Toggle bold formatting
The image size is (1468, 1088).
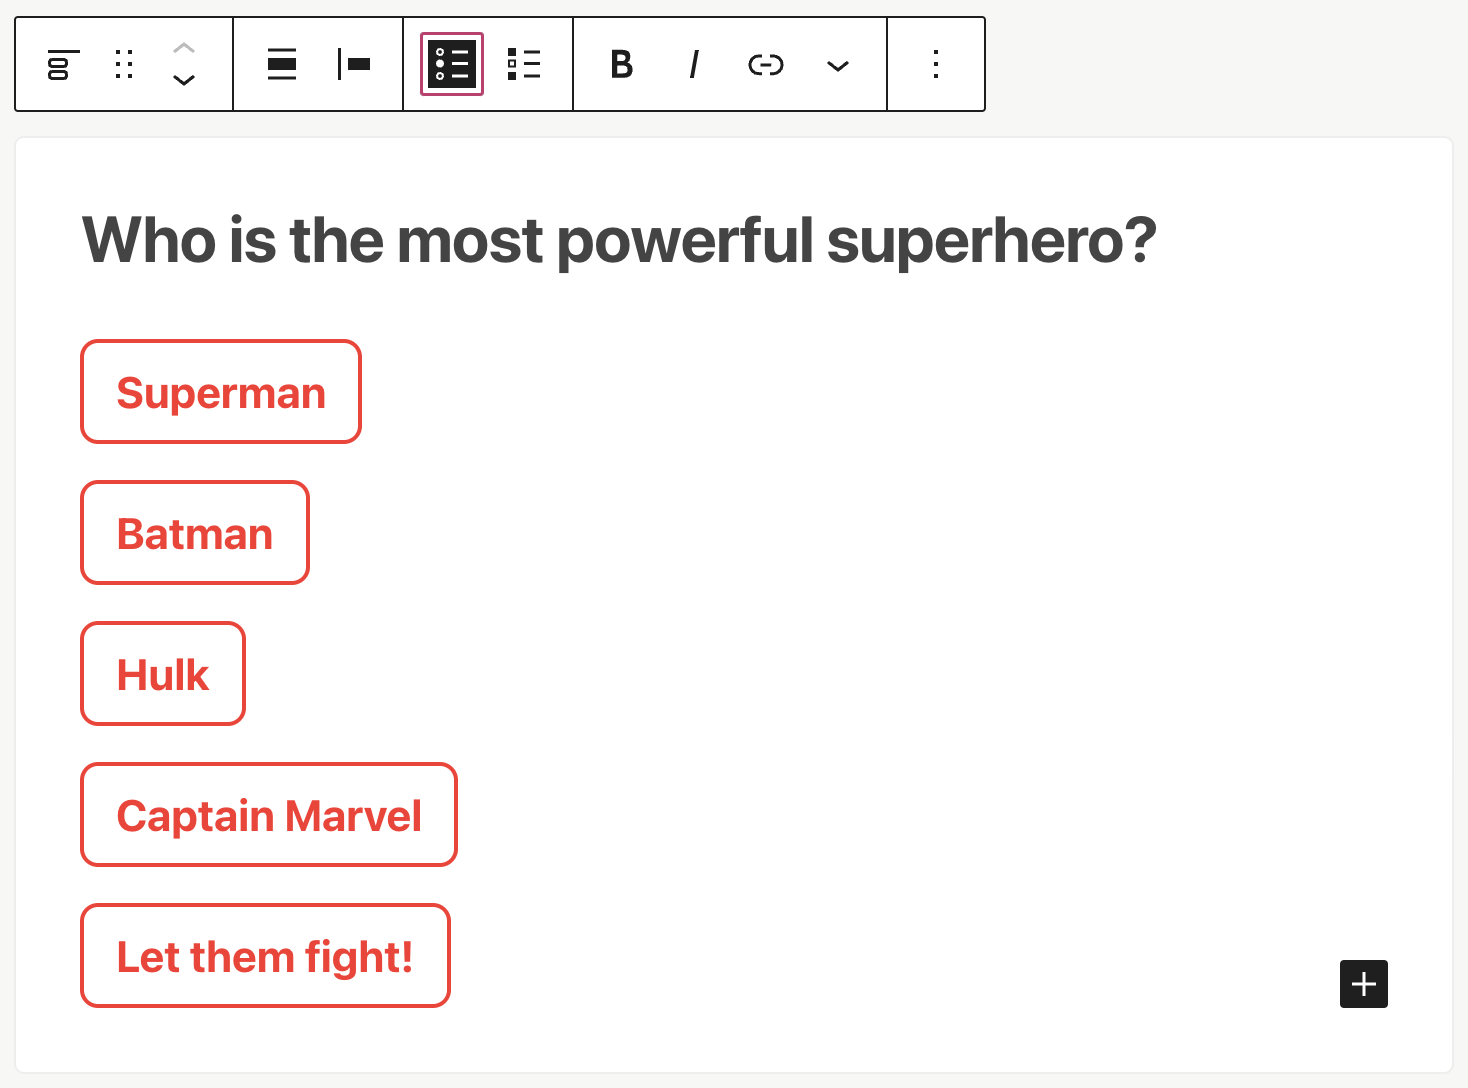pos(621,65)
